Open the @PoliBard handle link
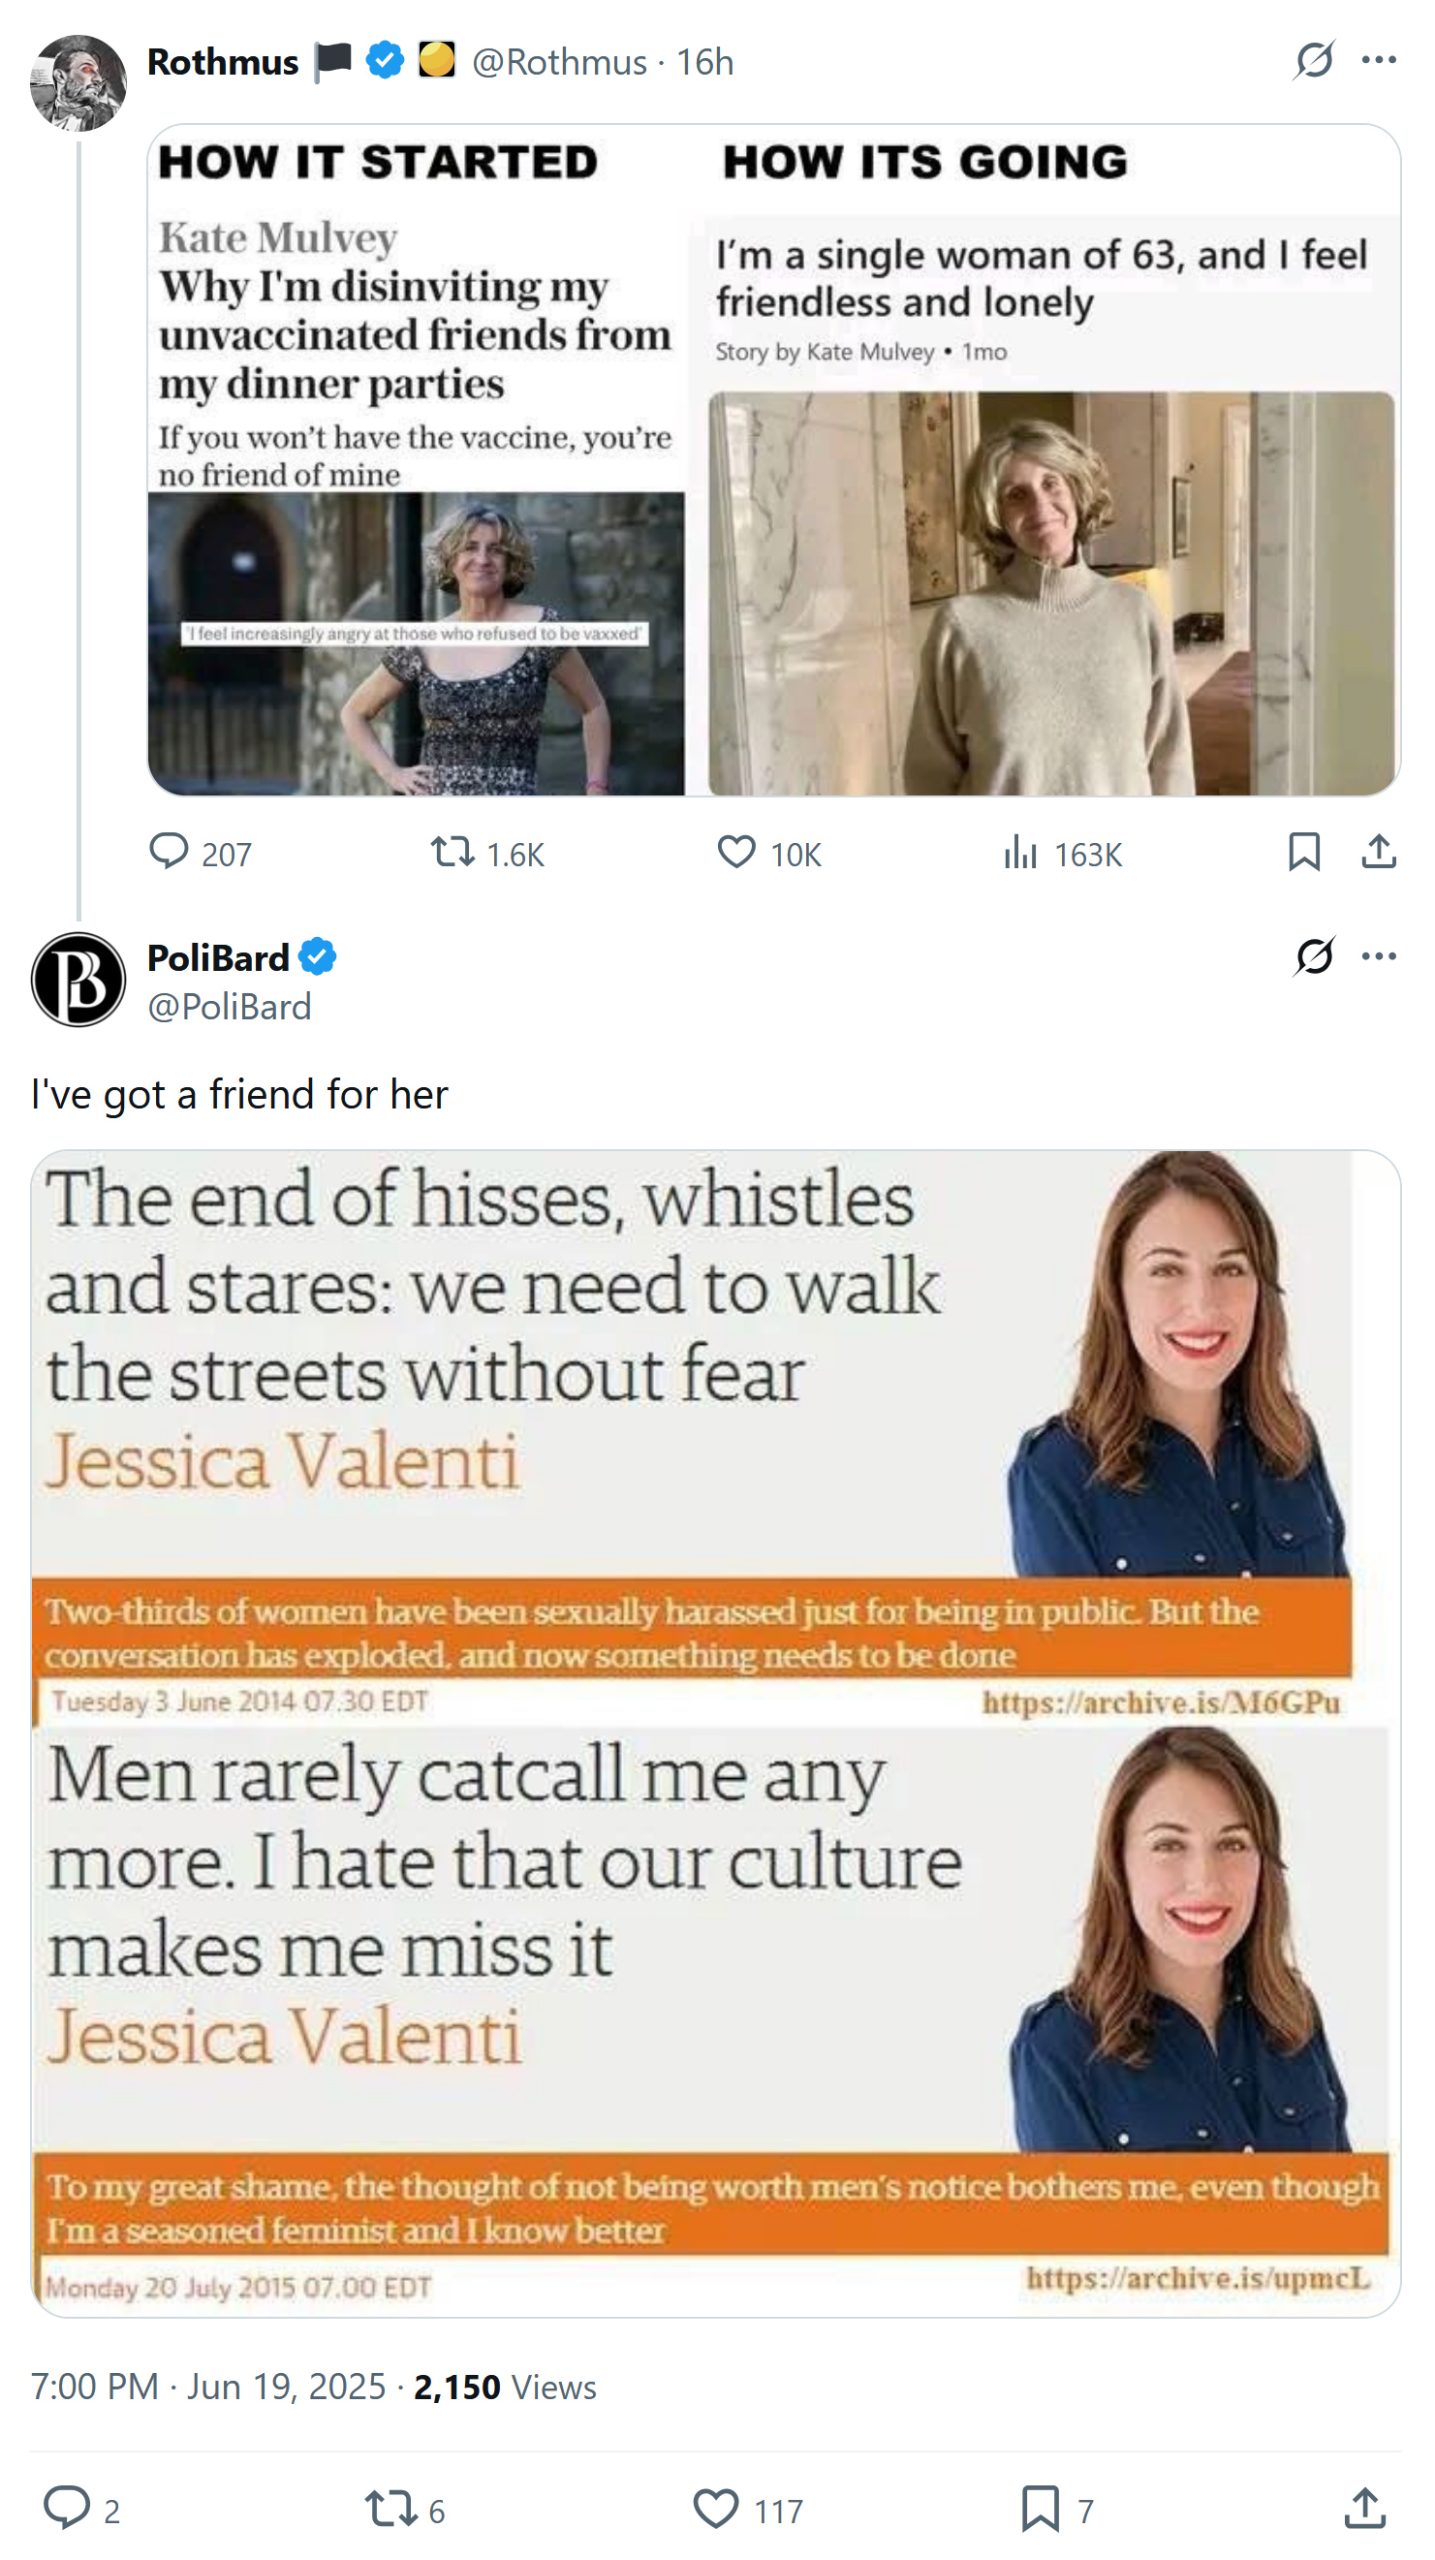Image resolution: width=1435 pixels, height=2560 pixels. click(229, 1006)
